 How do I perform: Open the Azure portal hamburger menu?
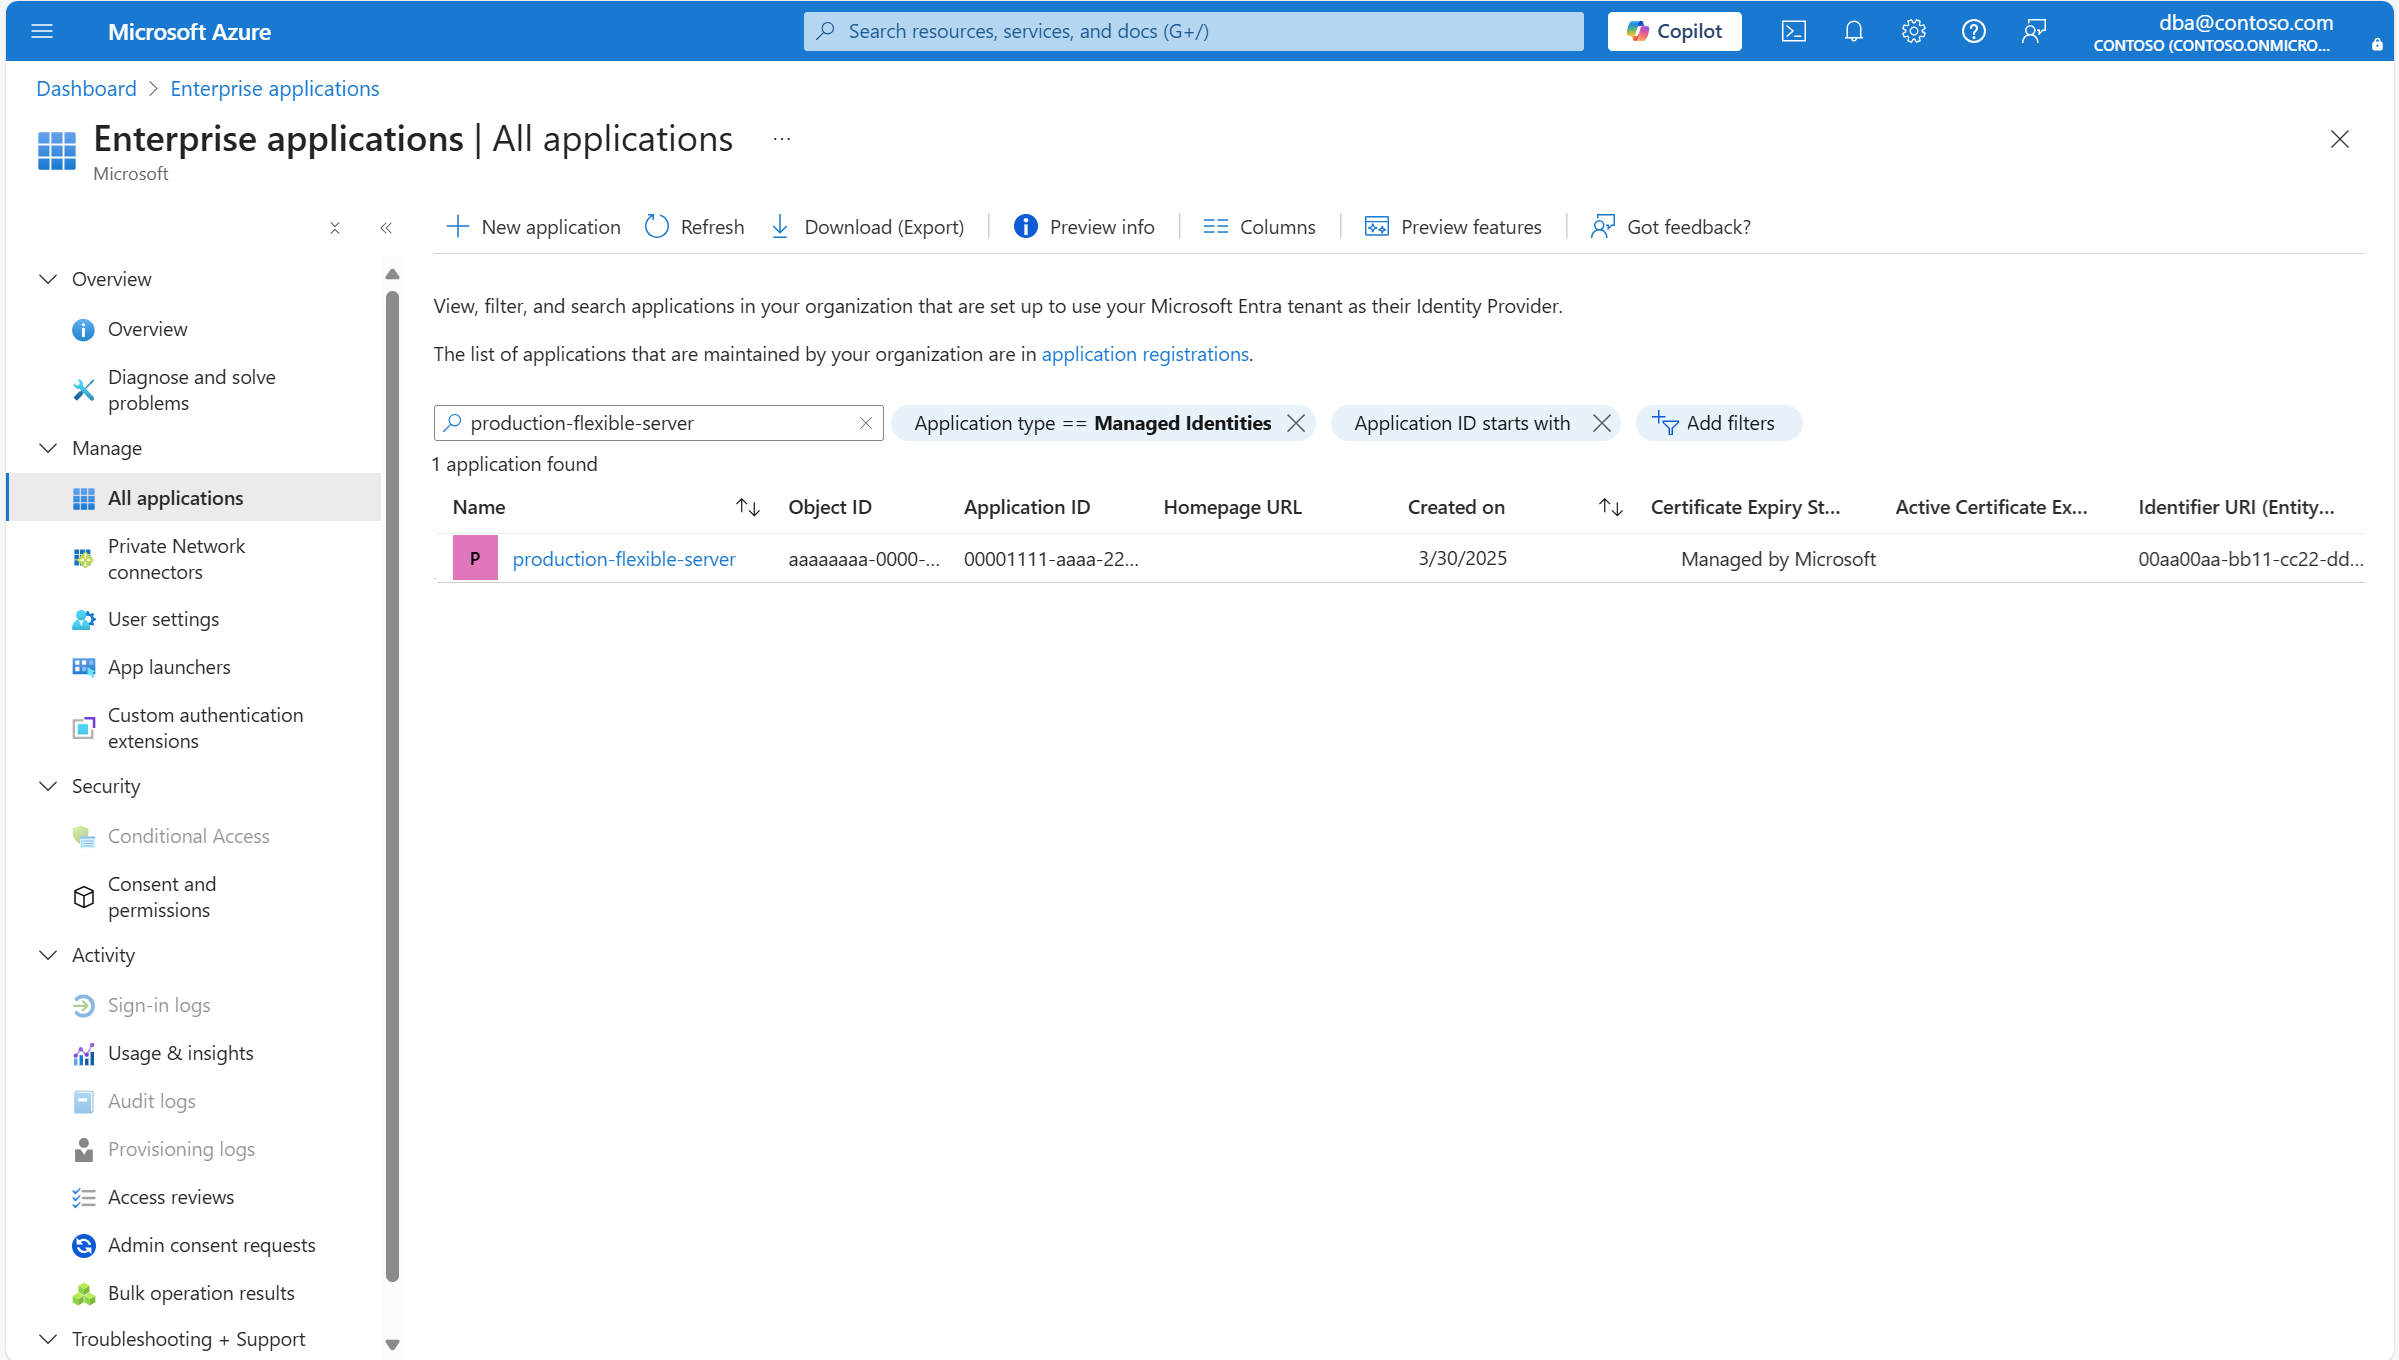click(x=42, y=31)
